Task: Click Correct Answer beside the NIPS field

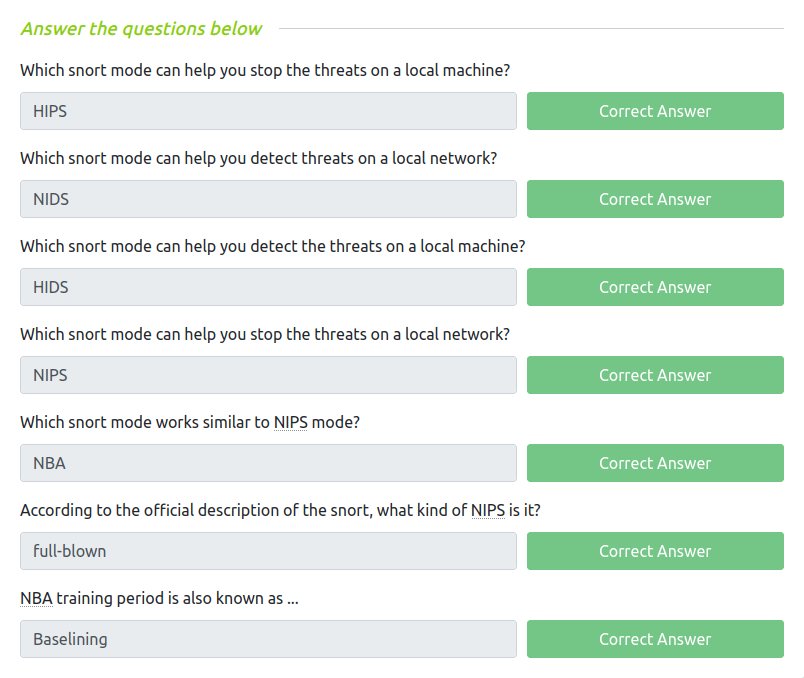Action: 655,375
